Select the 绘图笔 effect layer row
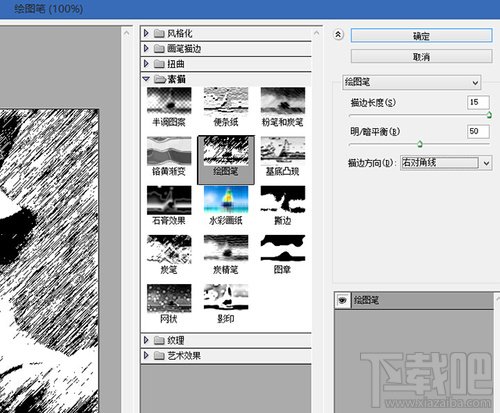The width and height of the screenshot is (500, 413). 414,300
